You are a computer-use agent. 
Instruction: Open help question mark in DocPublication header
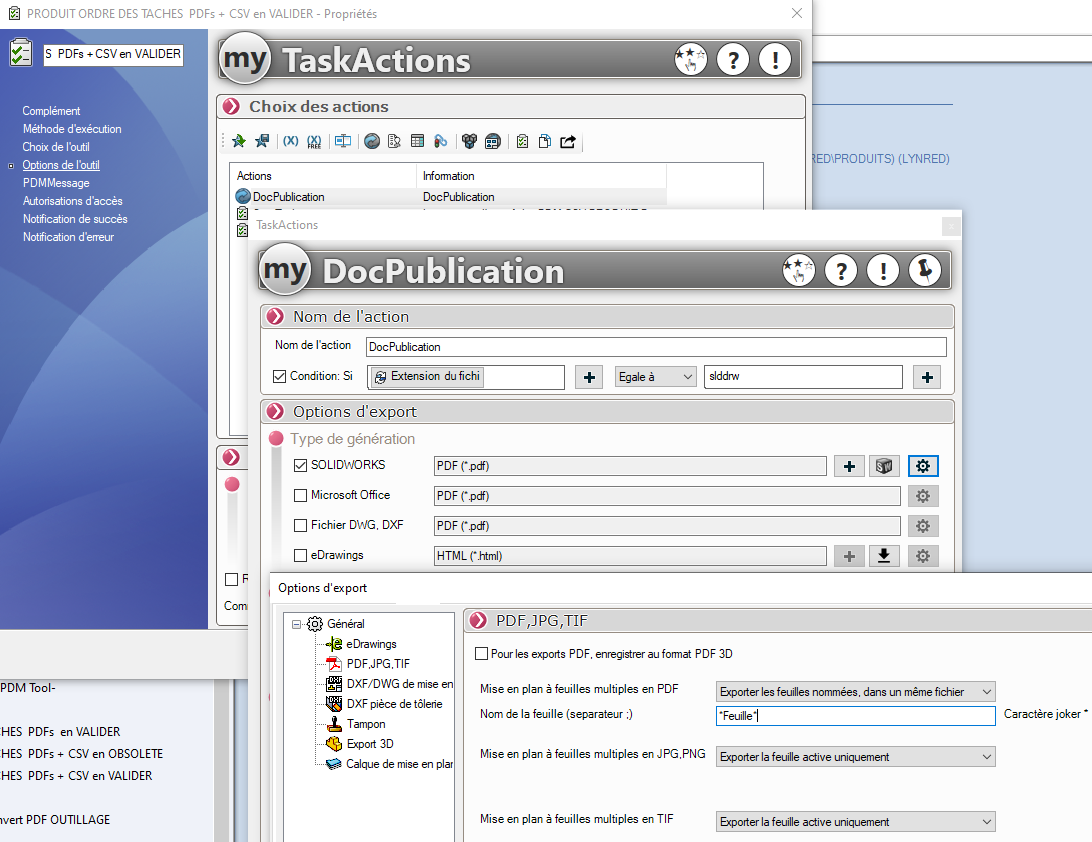click(x=842, y=271)
